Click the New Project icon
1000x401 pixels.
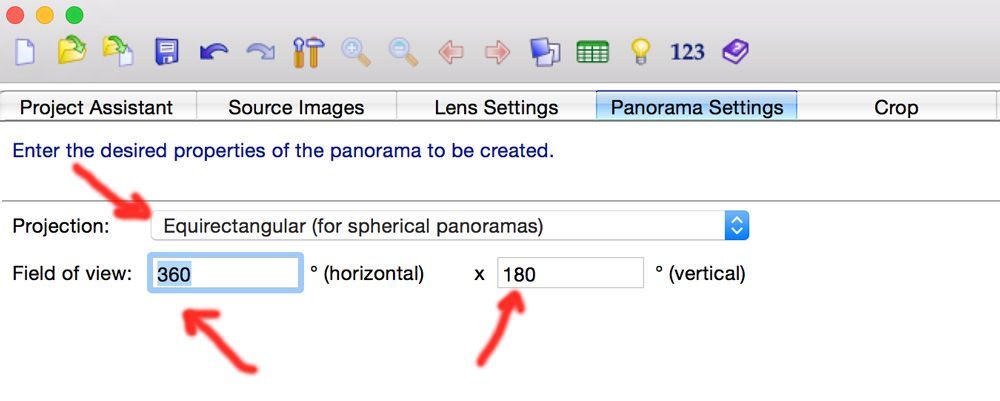tap(24, 52)
